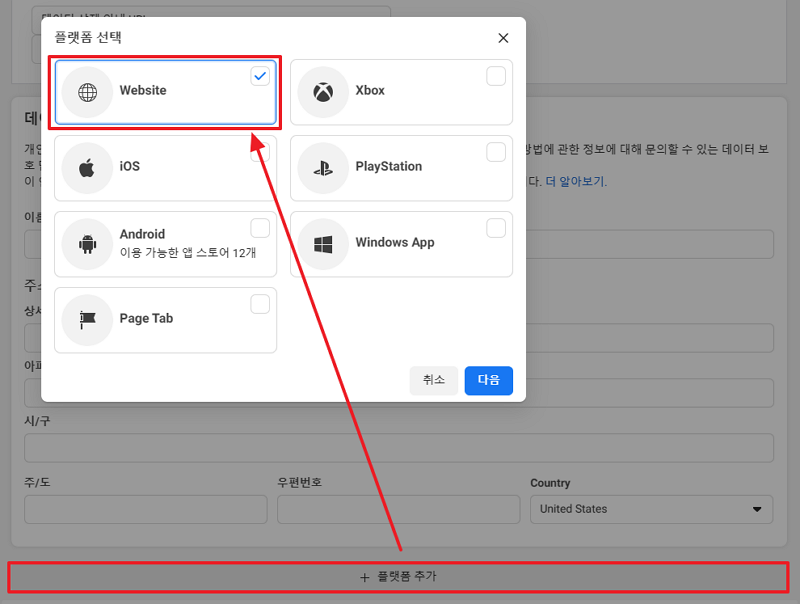Open the 더 알아보기 link
This screenshot has width=800, height=604.
[x=576, y=182]
